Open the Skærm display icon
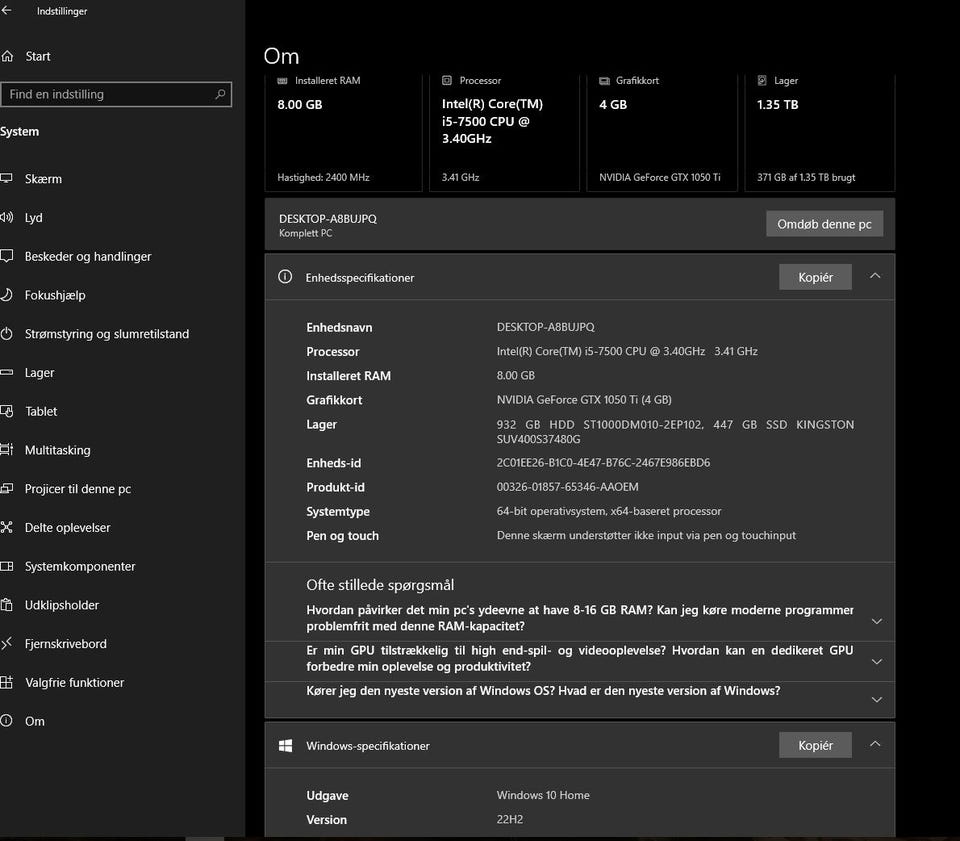This screenshot has width=960, height=841. tap(7, 179)
